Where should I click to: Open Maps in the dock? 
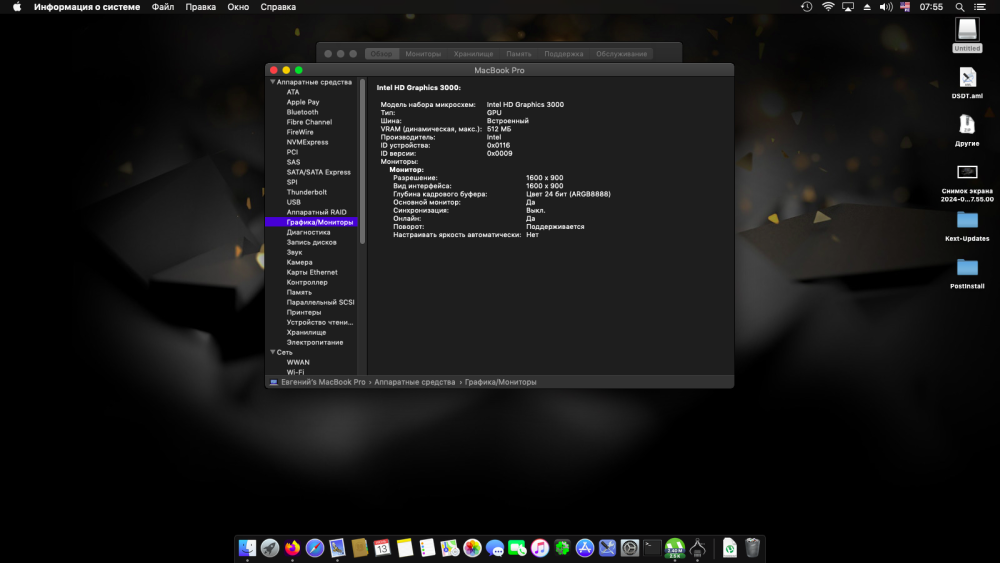[x=450, y=548]
